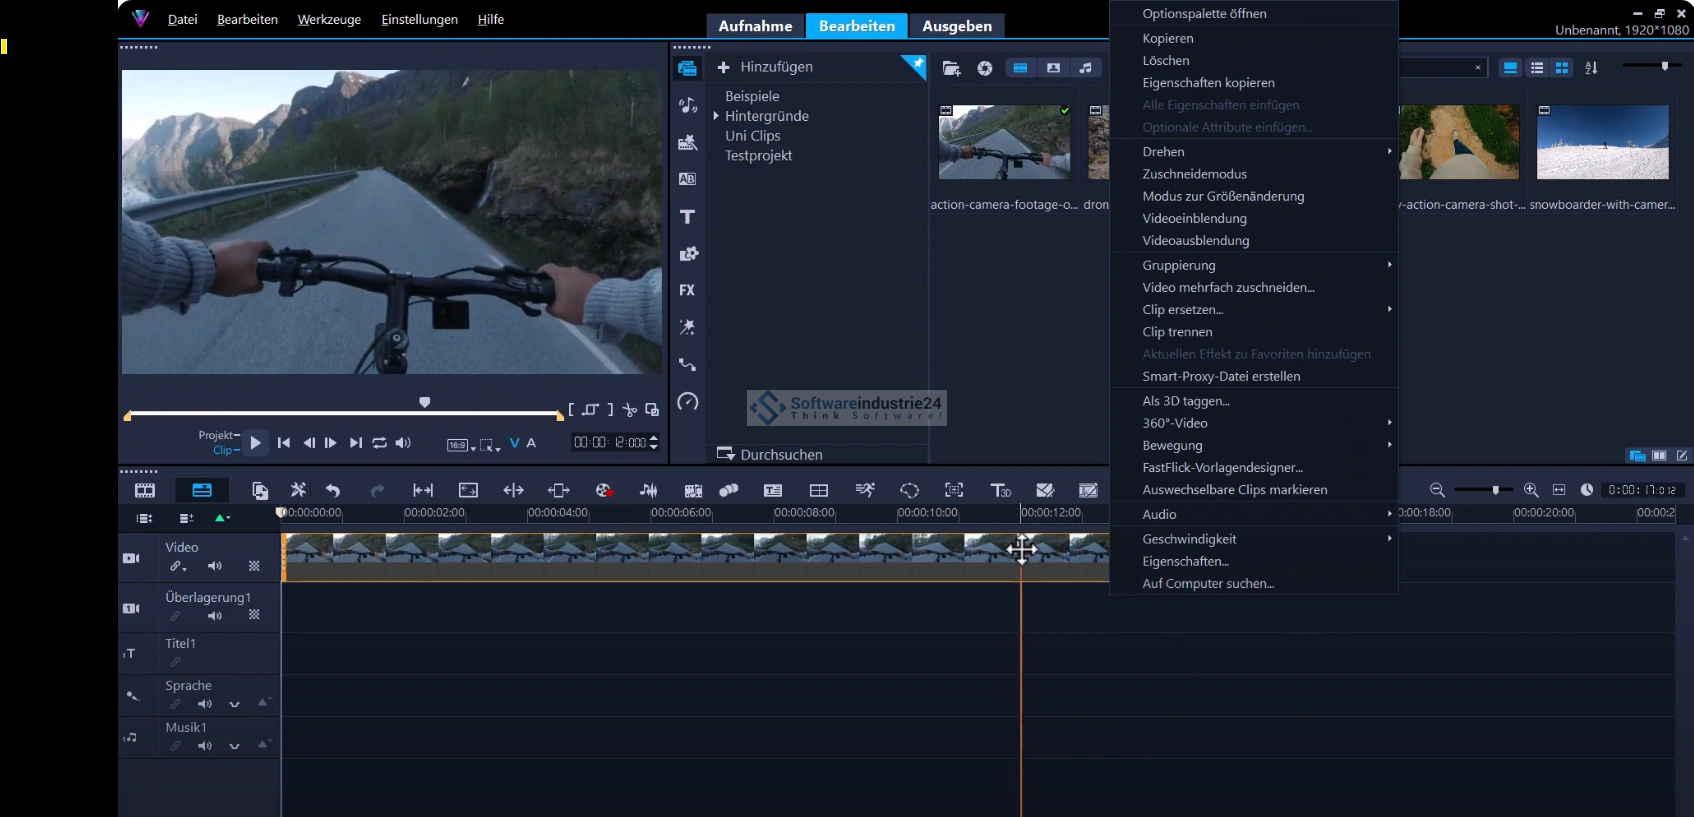Viewport: 1694px width, 817px height.
Task: Open the FX filter library
Action: pyautogui.click(x=687, y=290)
